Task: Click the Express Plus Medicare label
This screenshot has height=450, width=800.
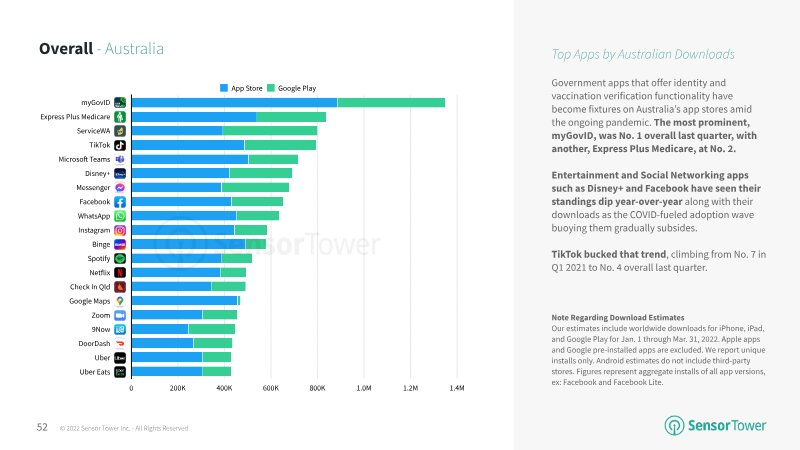Action: [75, 117]
